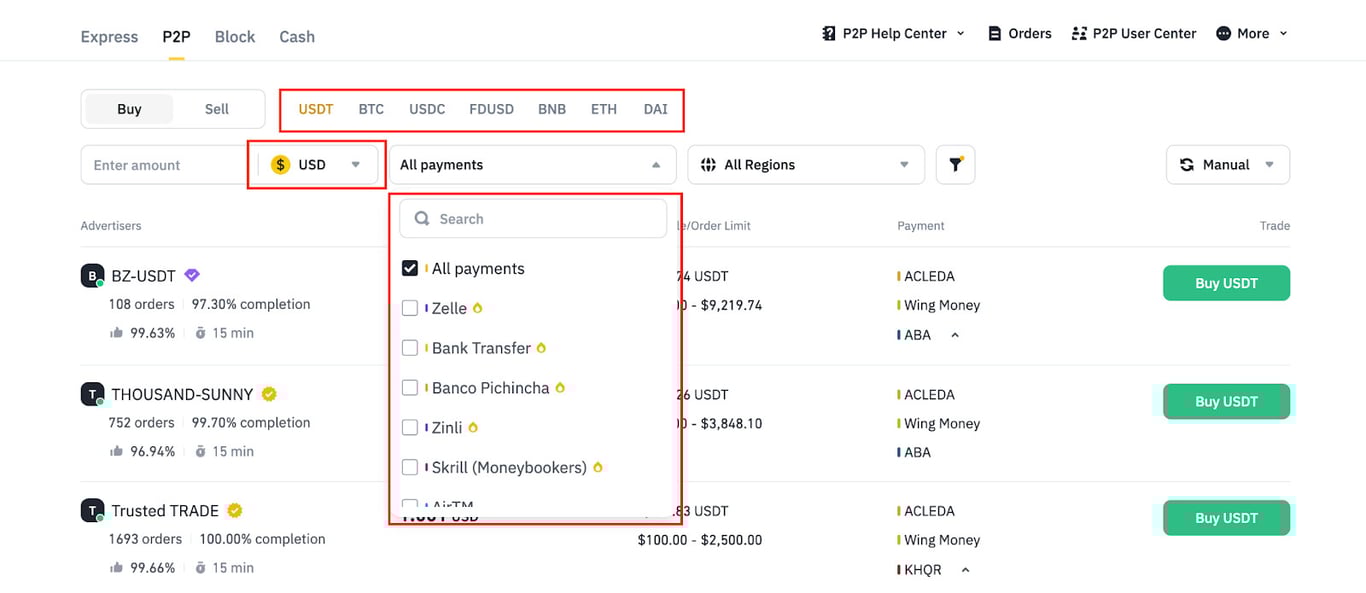Uncheck the All payments checkbox
Image resolution: width=1366 pixels, height=593 pixels.
click(409, 268)
